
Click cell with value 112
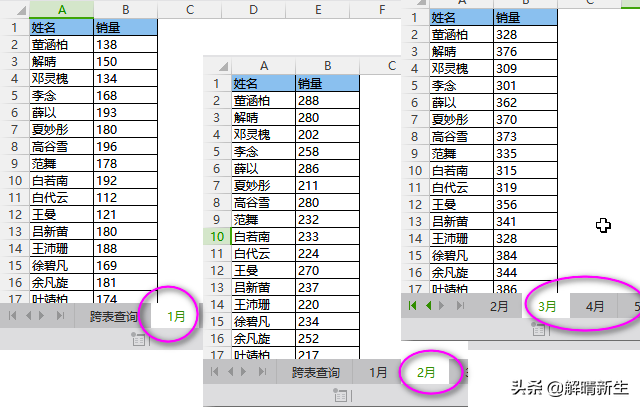point(126,198)
